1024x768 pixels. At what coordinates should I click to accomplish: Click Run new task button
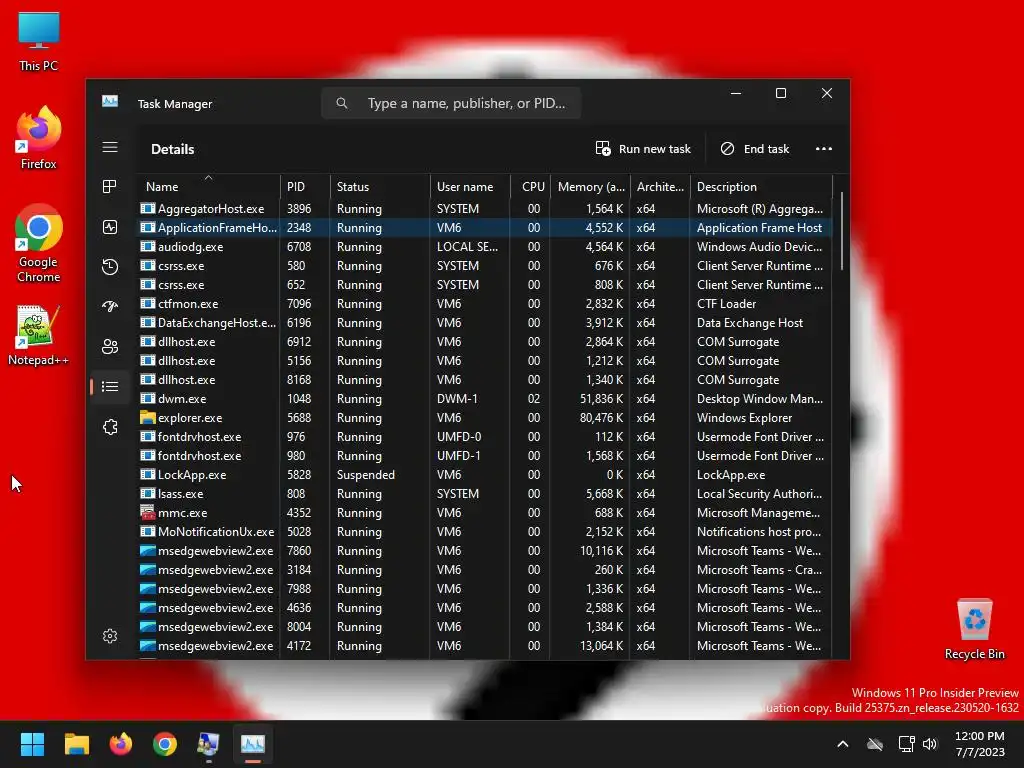pos(643,149)
